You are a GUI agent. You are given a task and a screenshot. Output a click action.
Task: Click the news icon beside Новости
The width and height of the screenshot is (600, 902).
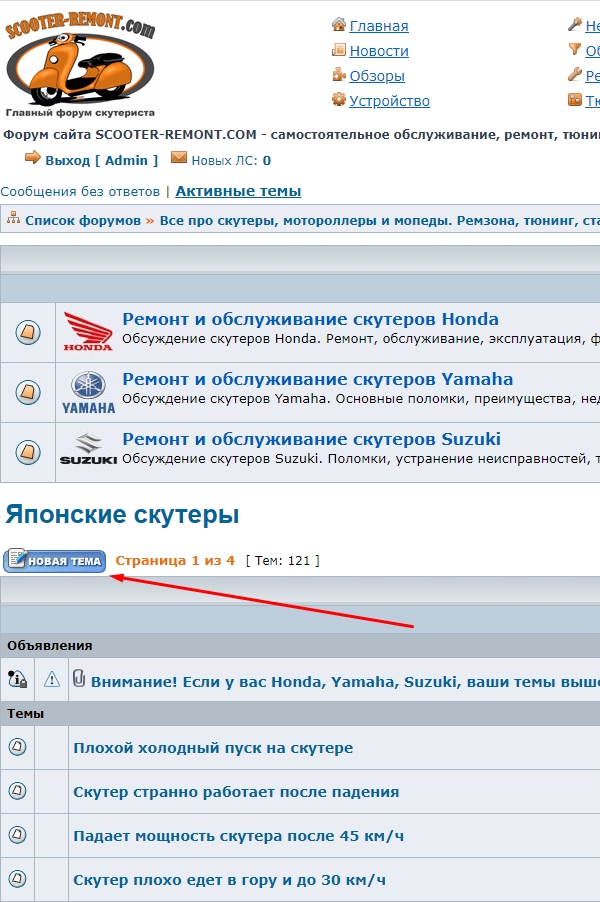(x=339, y=50)
